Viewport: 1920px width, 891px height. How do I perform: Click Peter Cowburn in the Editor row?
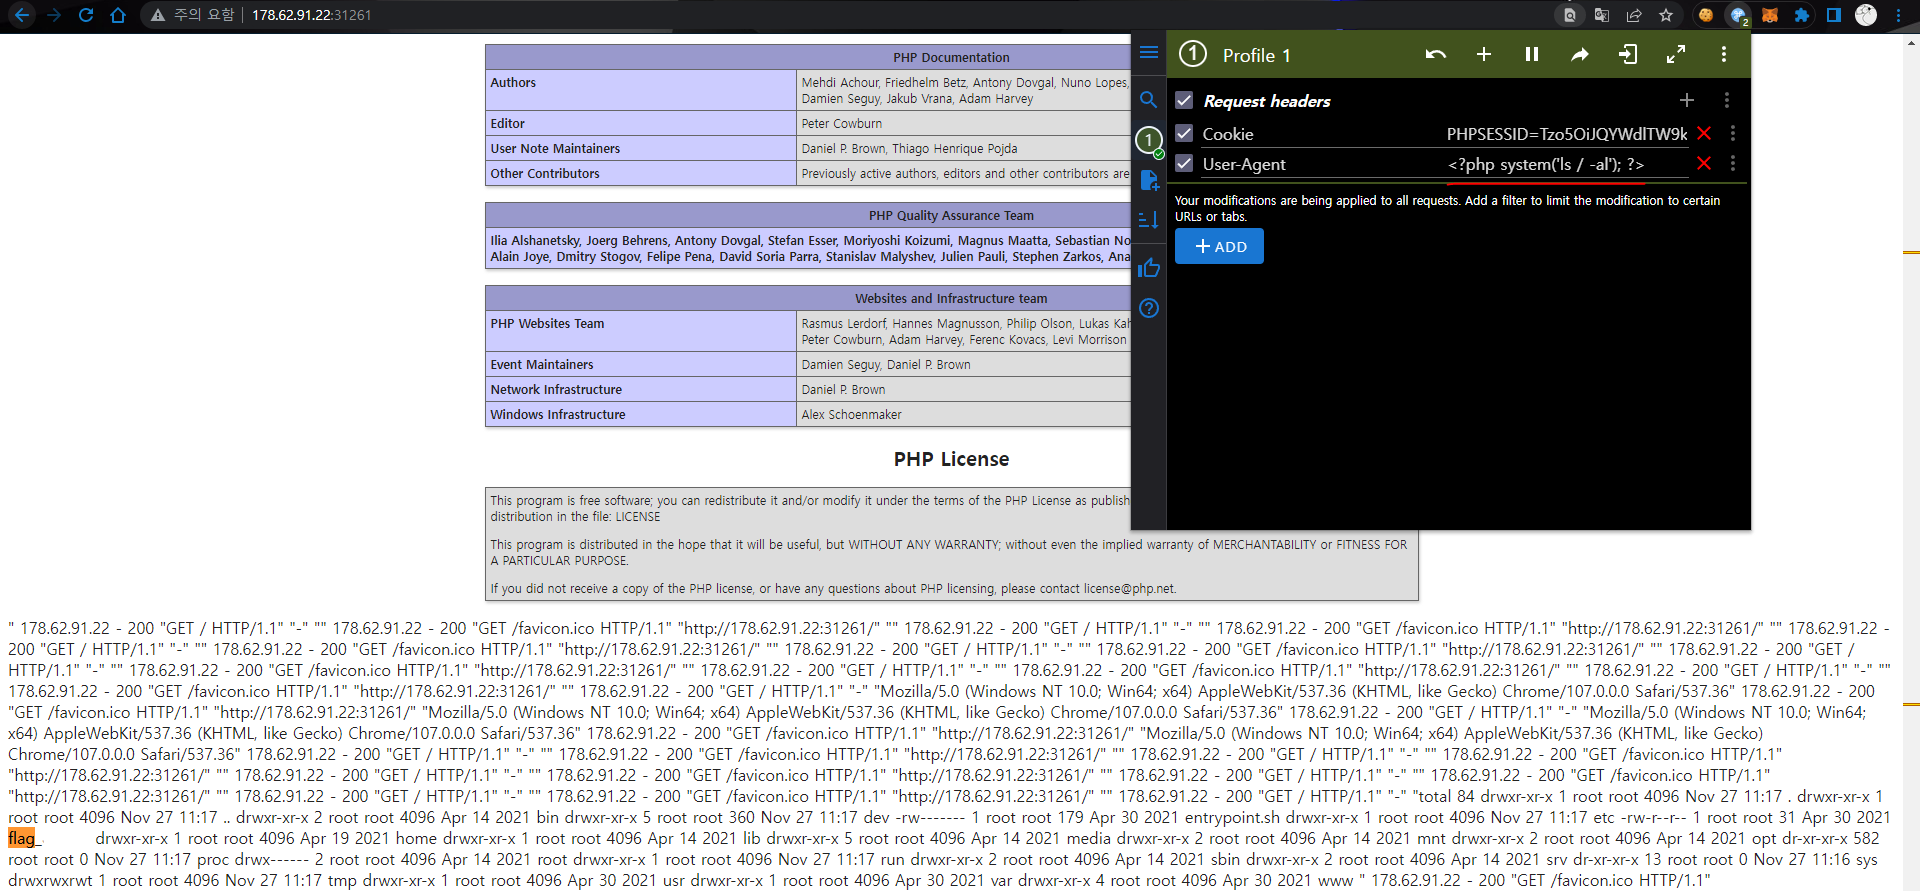842,123
